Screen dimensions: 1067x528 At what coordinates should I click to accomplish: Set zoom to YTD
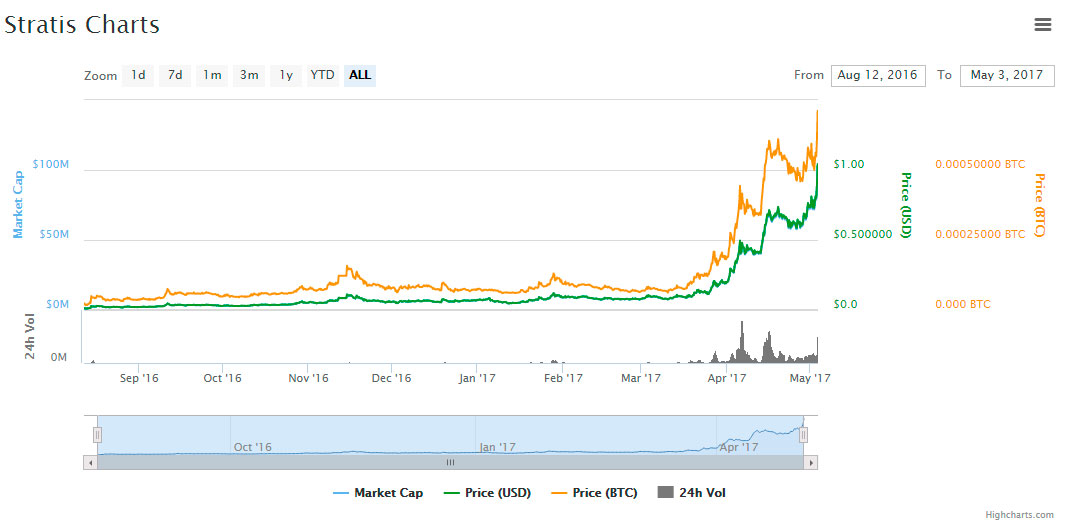point(323,76)
